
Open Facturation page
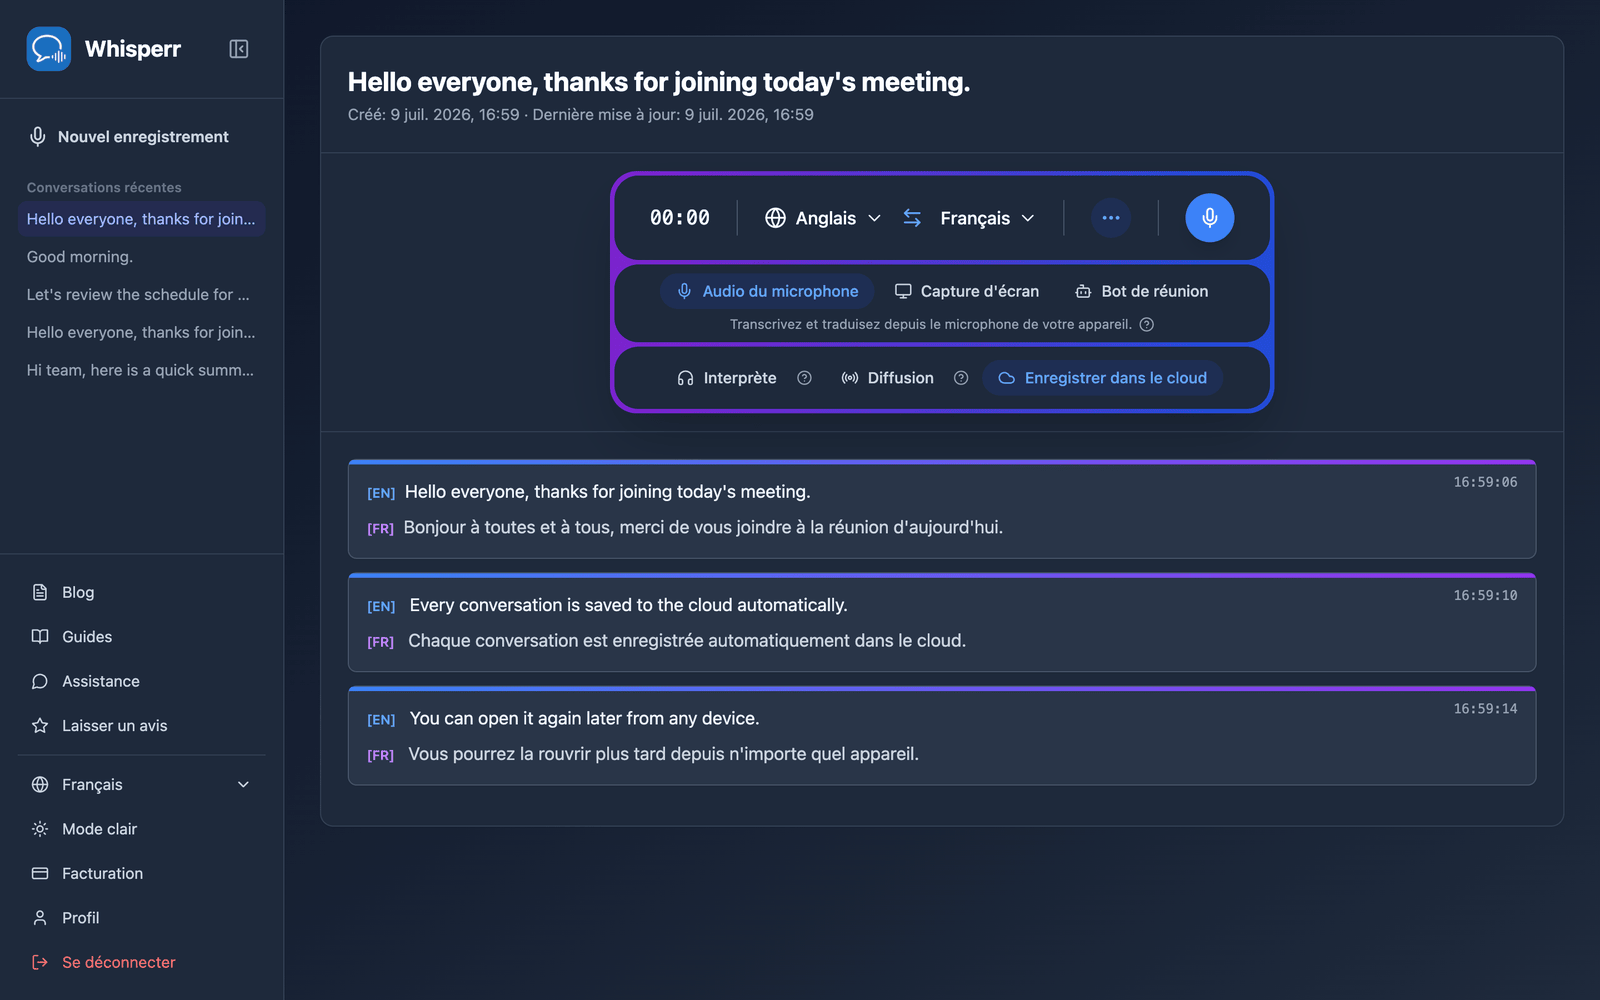click(142, 873)
